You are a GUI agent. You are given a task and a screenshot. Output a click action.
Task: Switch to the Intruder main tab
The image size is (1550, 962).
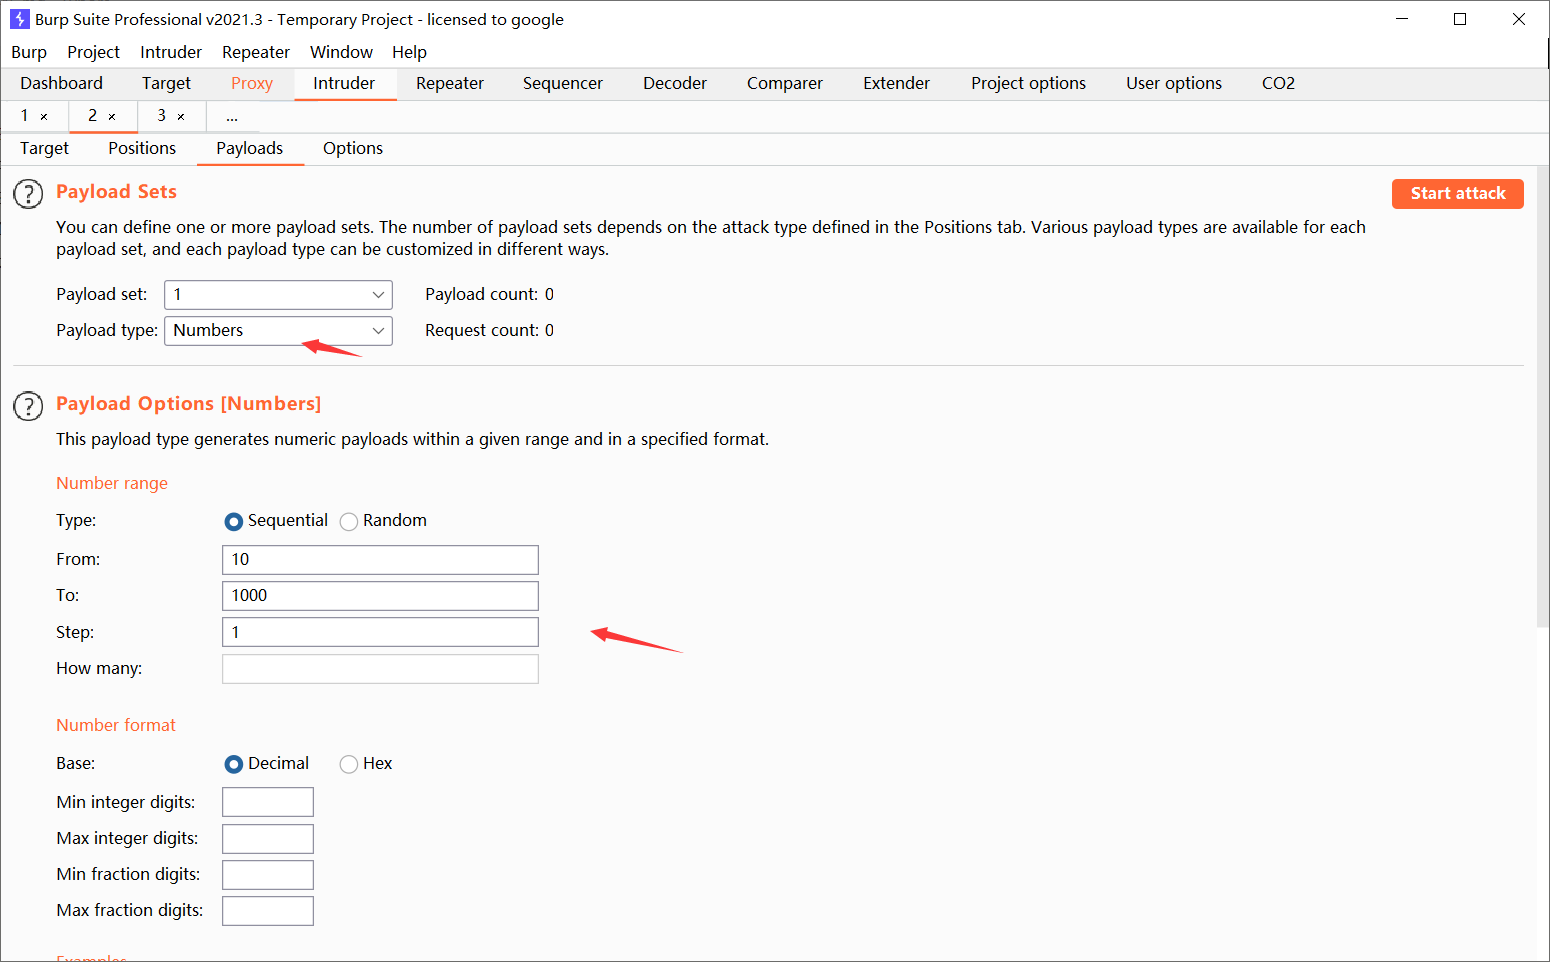(x=344, y=83)
